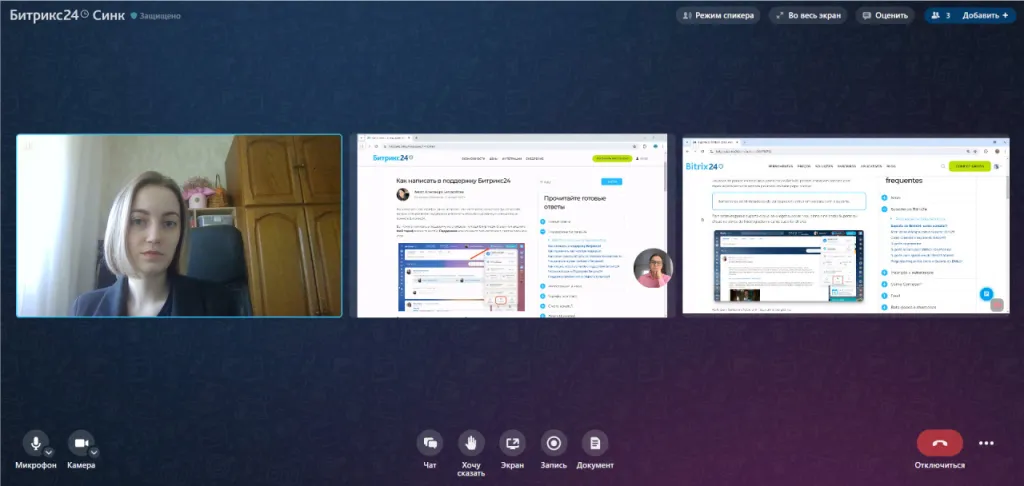Viewport: 1024px width, 486px height.
Task: Open the Чат panel
Action: pos(430,443)
